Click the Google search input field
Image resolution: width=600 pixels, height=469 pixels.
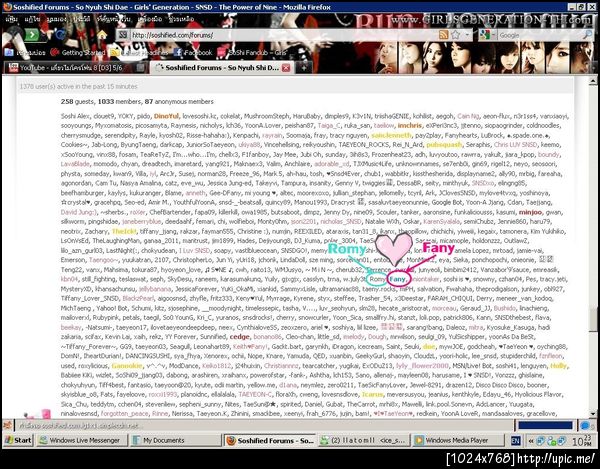[x=540, y=35]
